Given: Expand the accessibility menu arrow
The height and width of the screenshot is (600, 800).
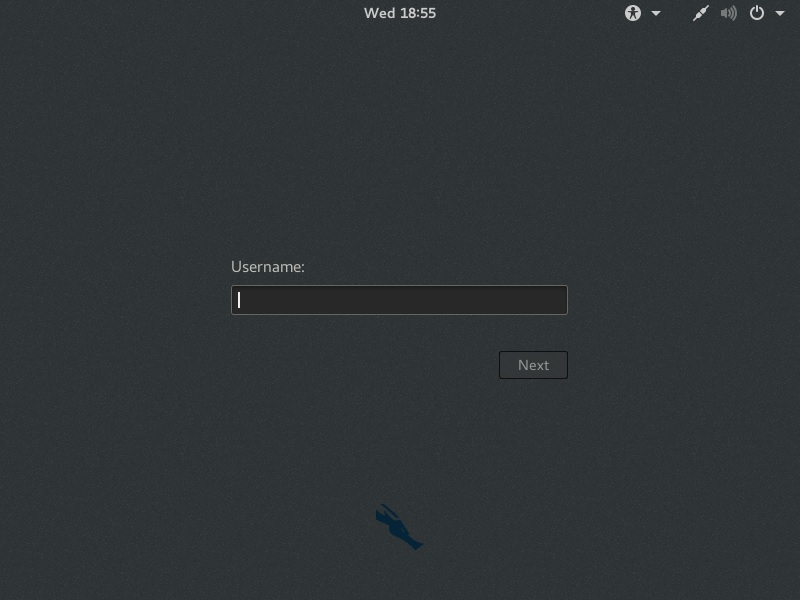Looking at the screenshot, I should click(x=656, y=13).
